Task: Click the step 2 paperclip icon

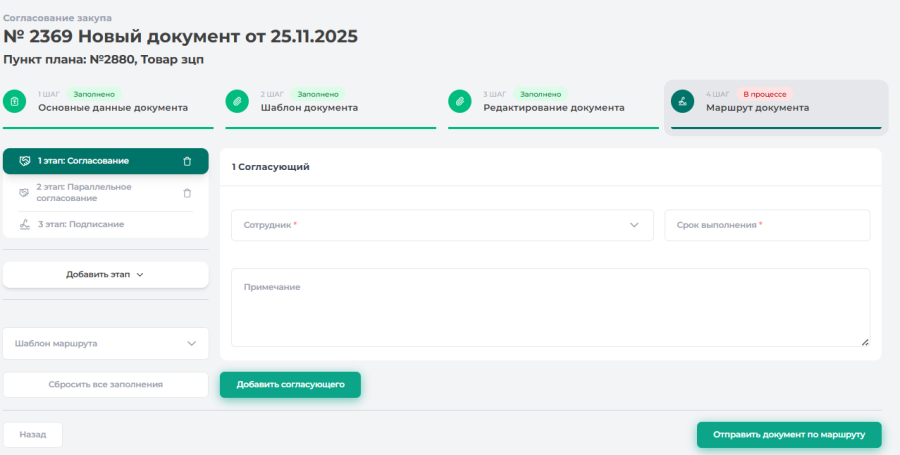Action: click(237, 101)
